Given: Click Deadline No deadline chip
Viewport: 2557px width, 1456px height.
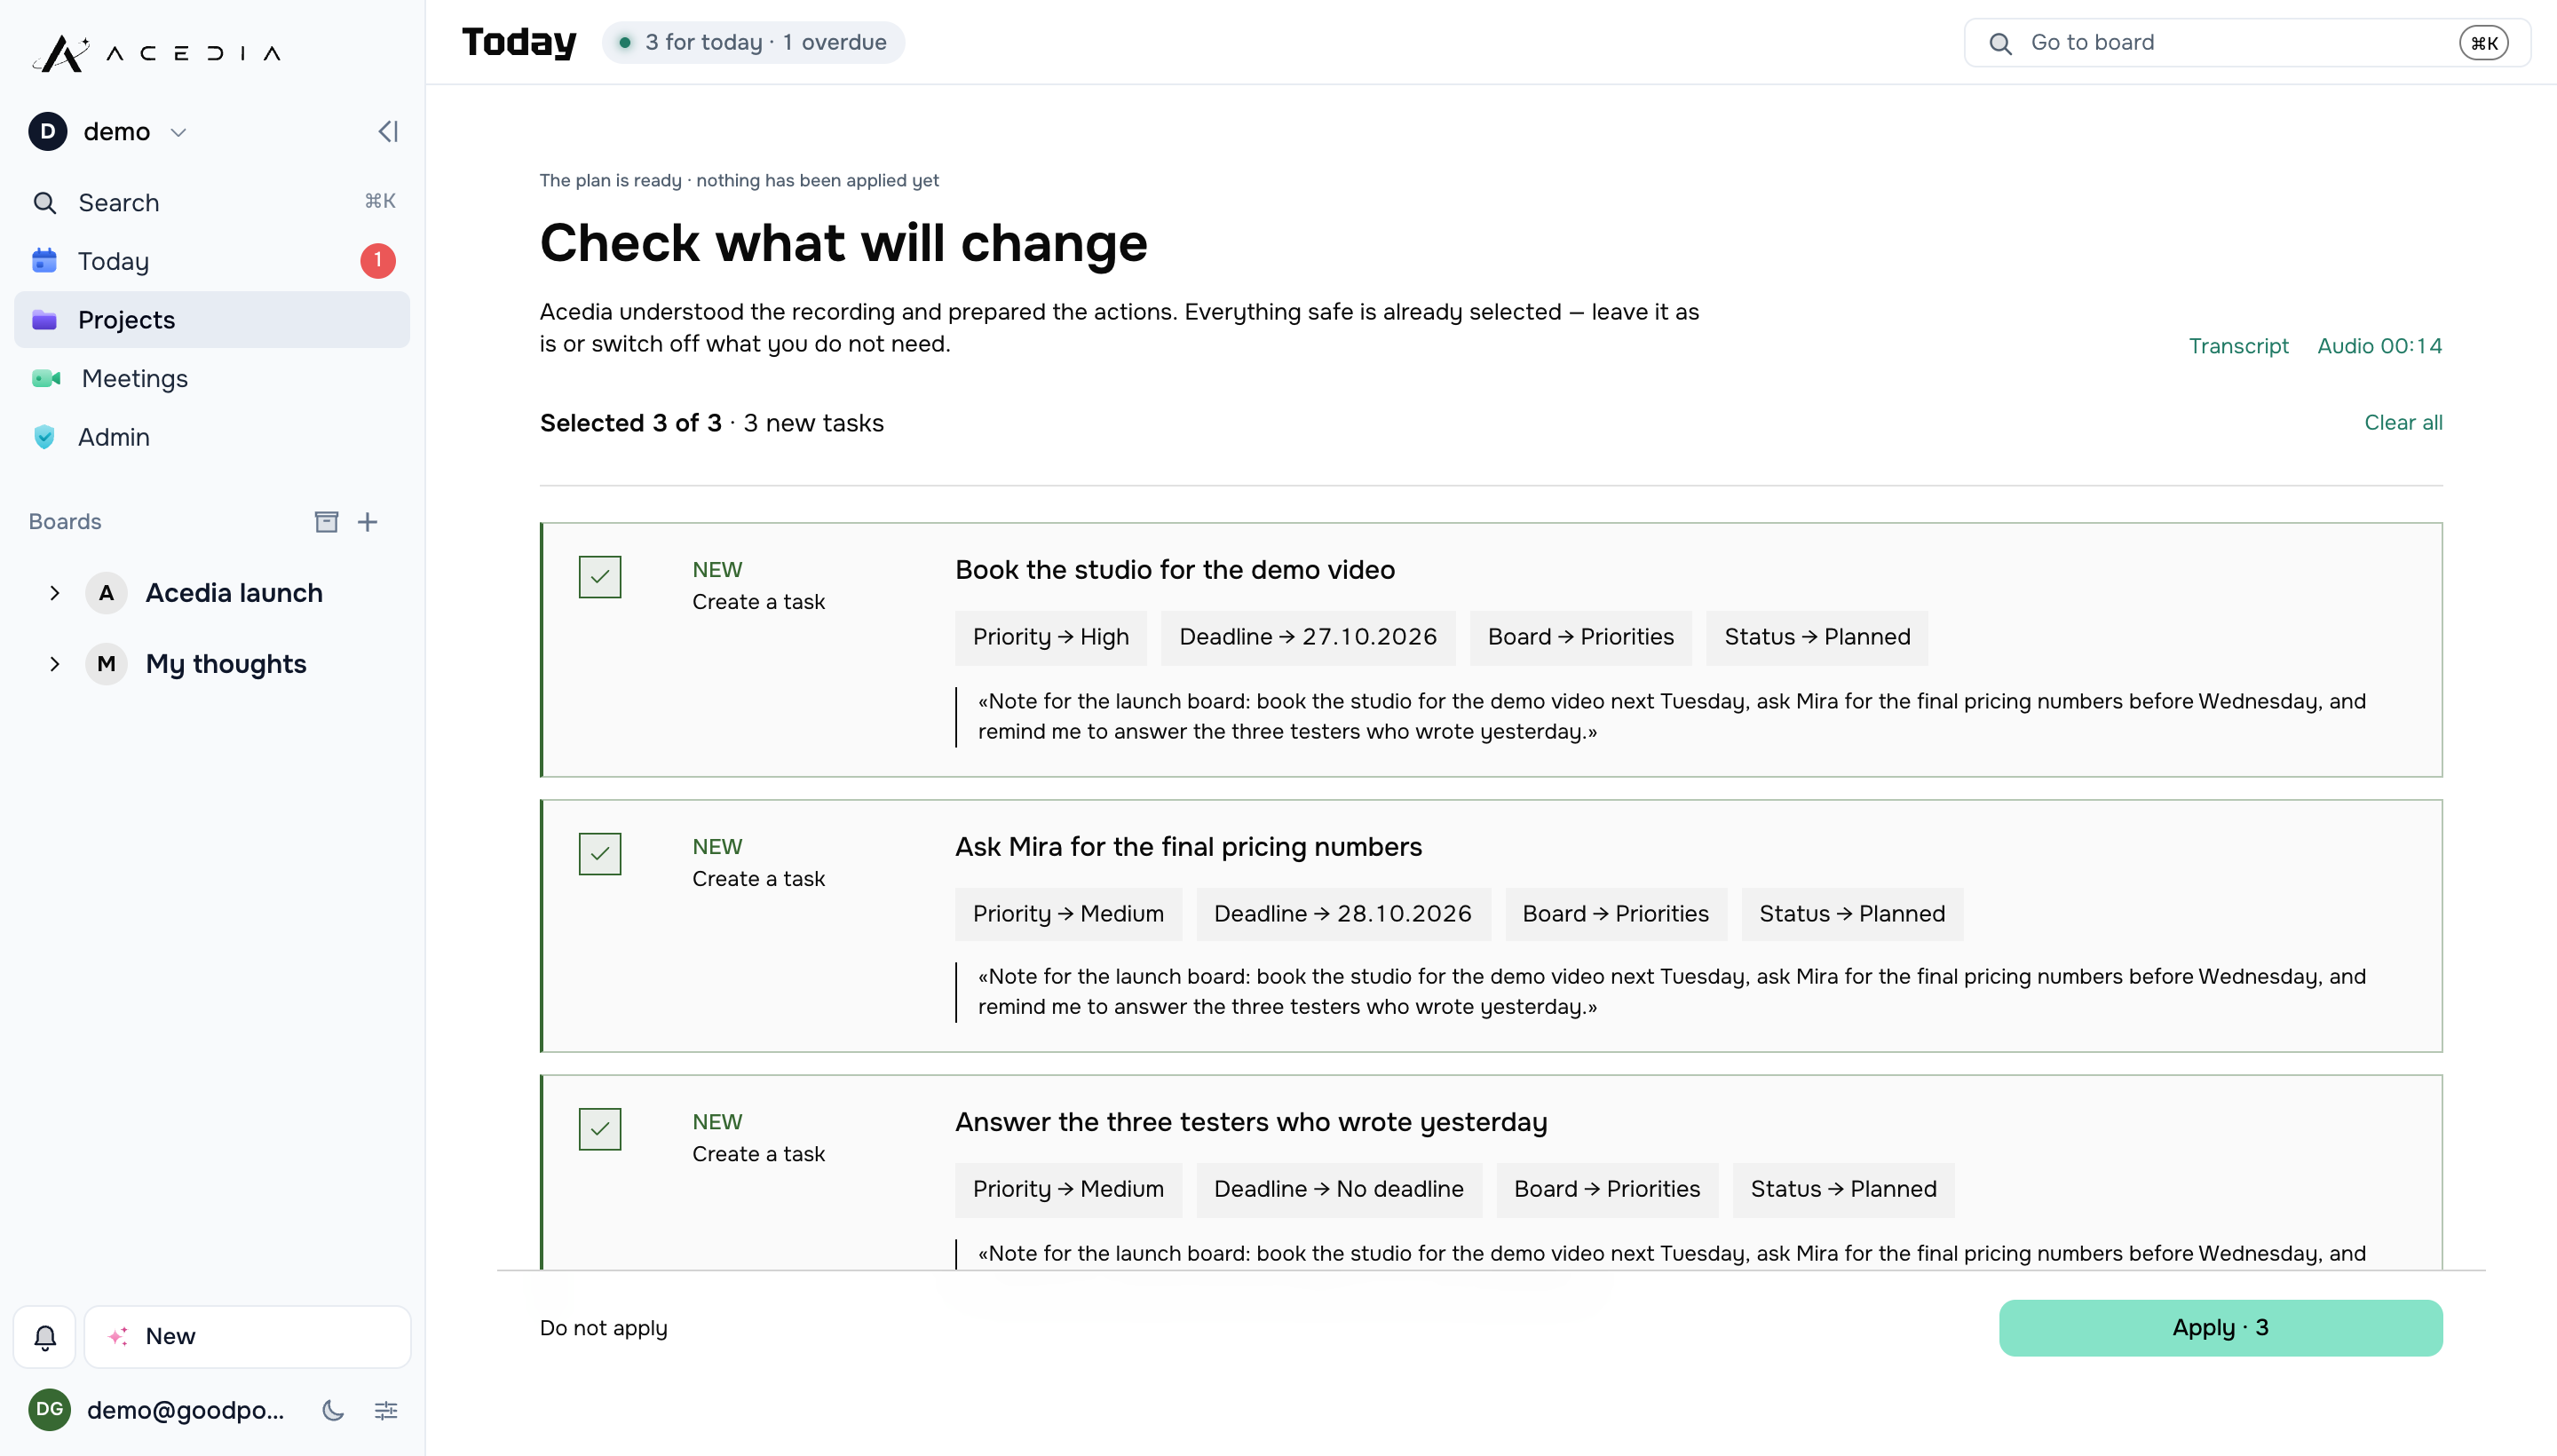Looking at the screenshot, I should coord(1339,1189).
